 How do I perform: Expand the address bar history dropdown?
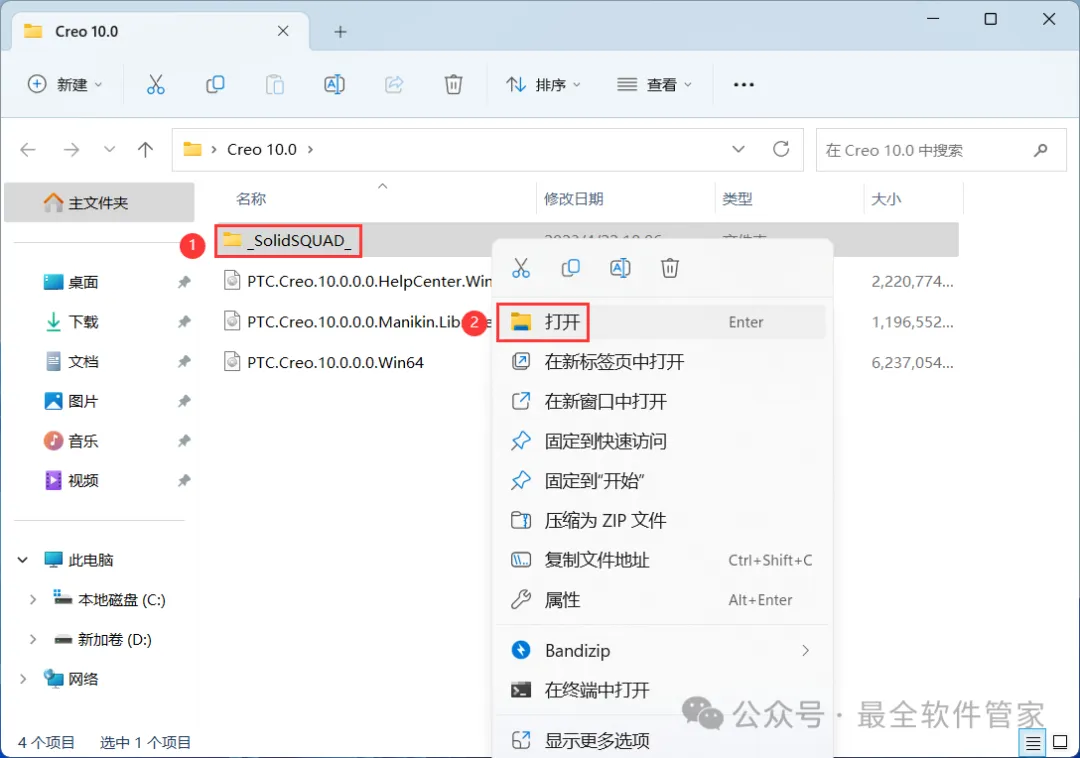pos(738,149)
